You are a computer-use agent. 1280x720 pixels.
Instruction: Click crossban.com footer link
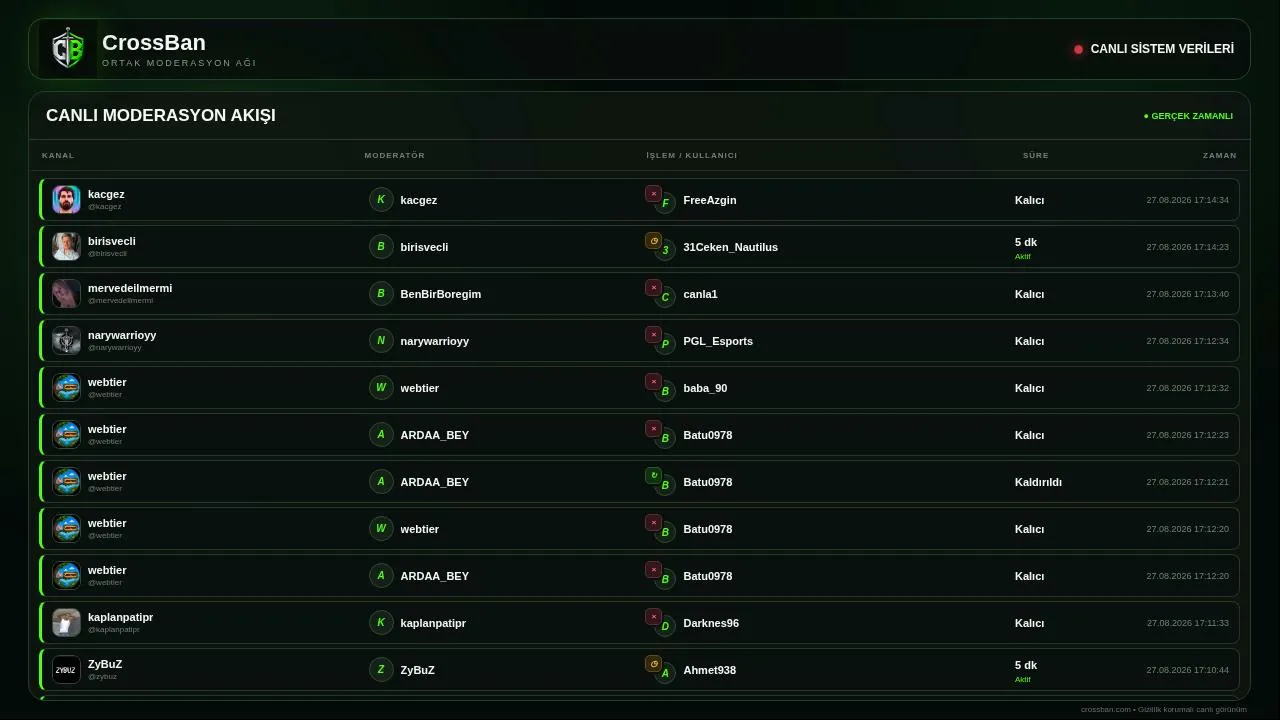[x=1105, y=709]
